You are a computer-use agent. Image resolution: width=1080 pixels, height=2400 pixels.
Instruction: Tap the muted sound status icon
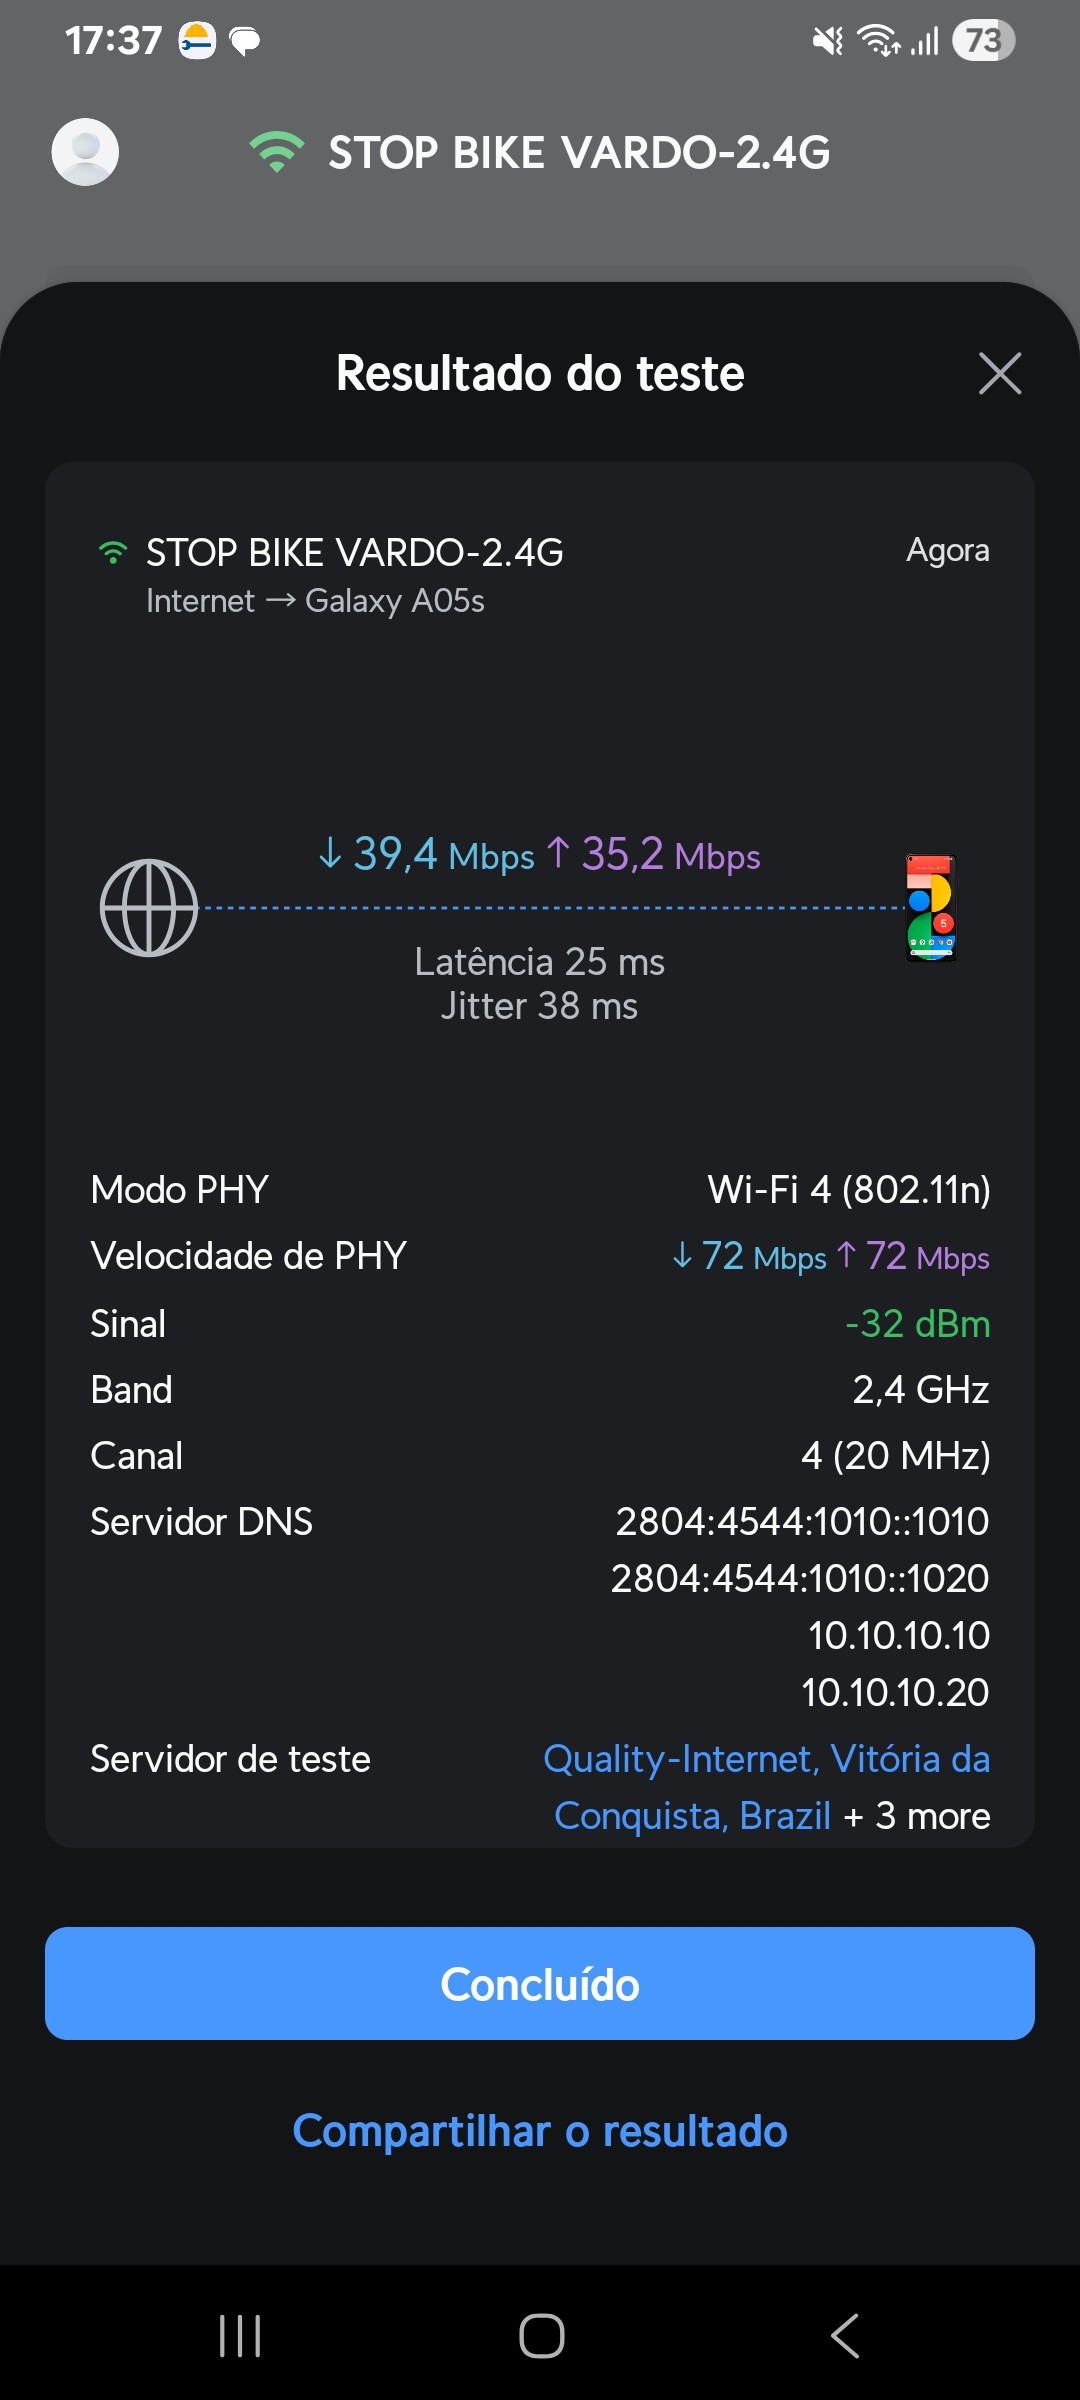827,41
